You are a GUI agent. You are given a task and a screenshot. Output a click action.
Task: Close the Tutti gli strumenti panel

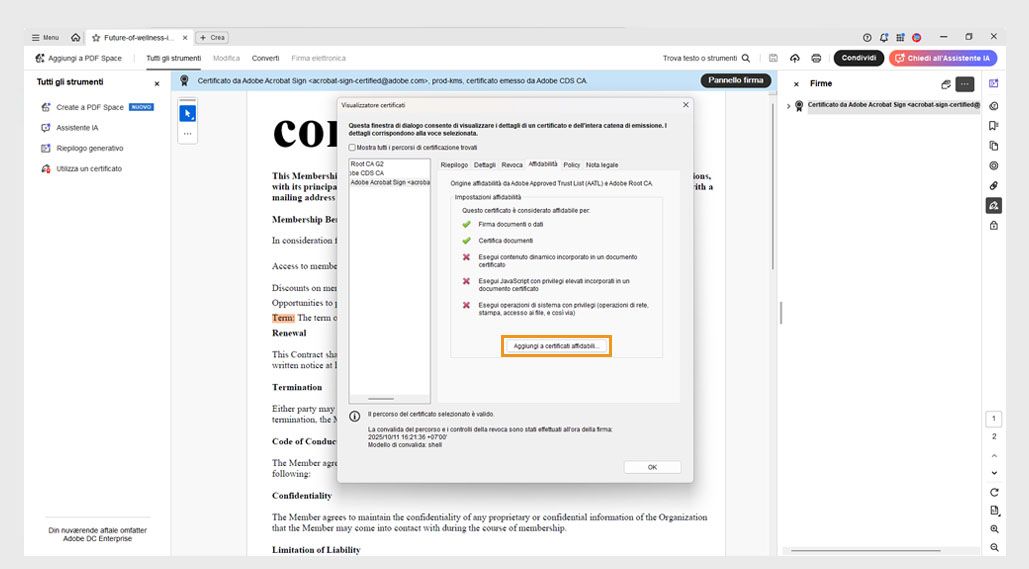157,83
